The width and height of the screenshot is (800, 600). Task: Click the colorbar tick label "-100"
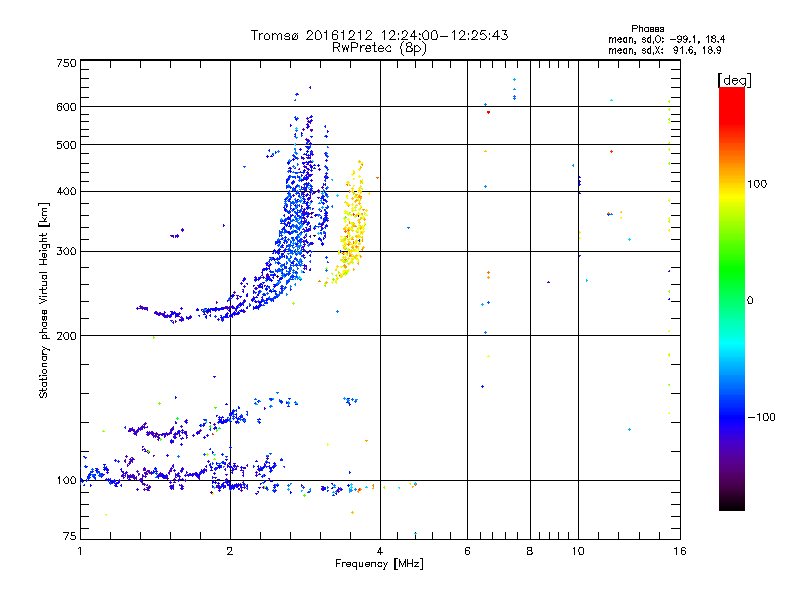click(761, 417)
